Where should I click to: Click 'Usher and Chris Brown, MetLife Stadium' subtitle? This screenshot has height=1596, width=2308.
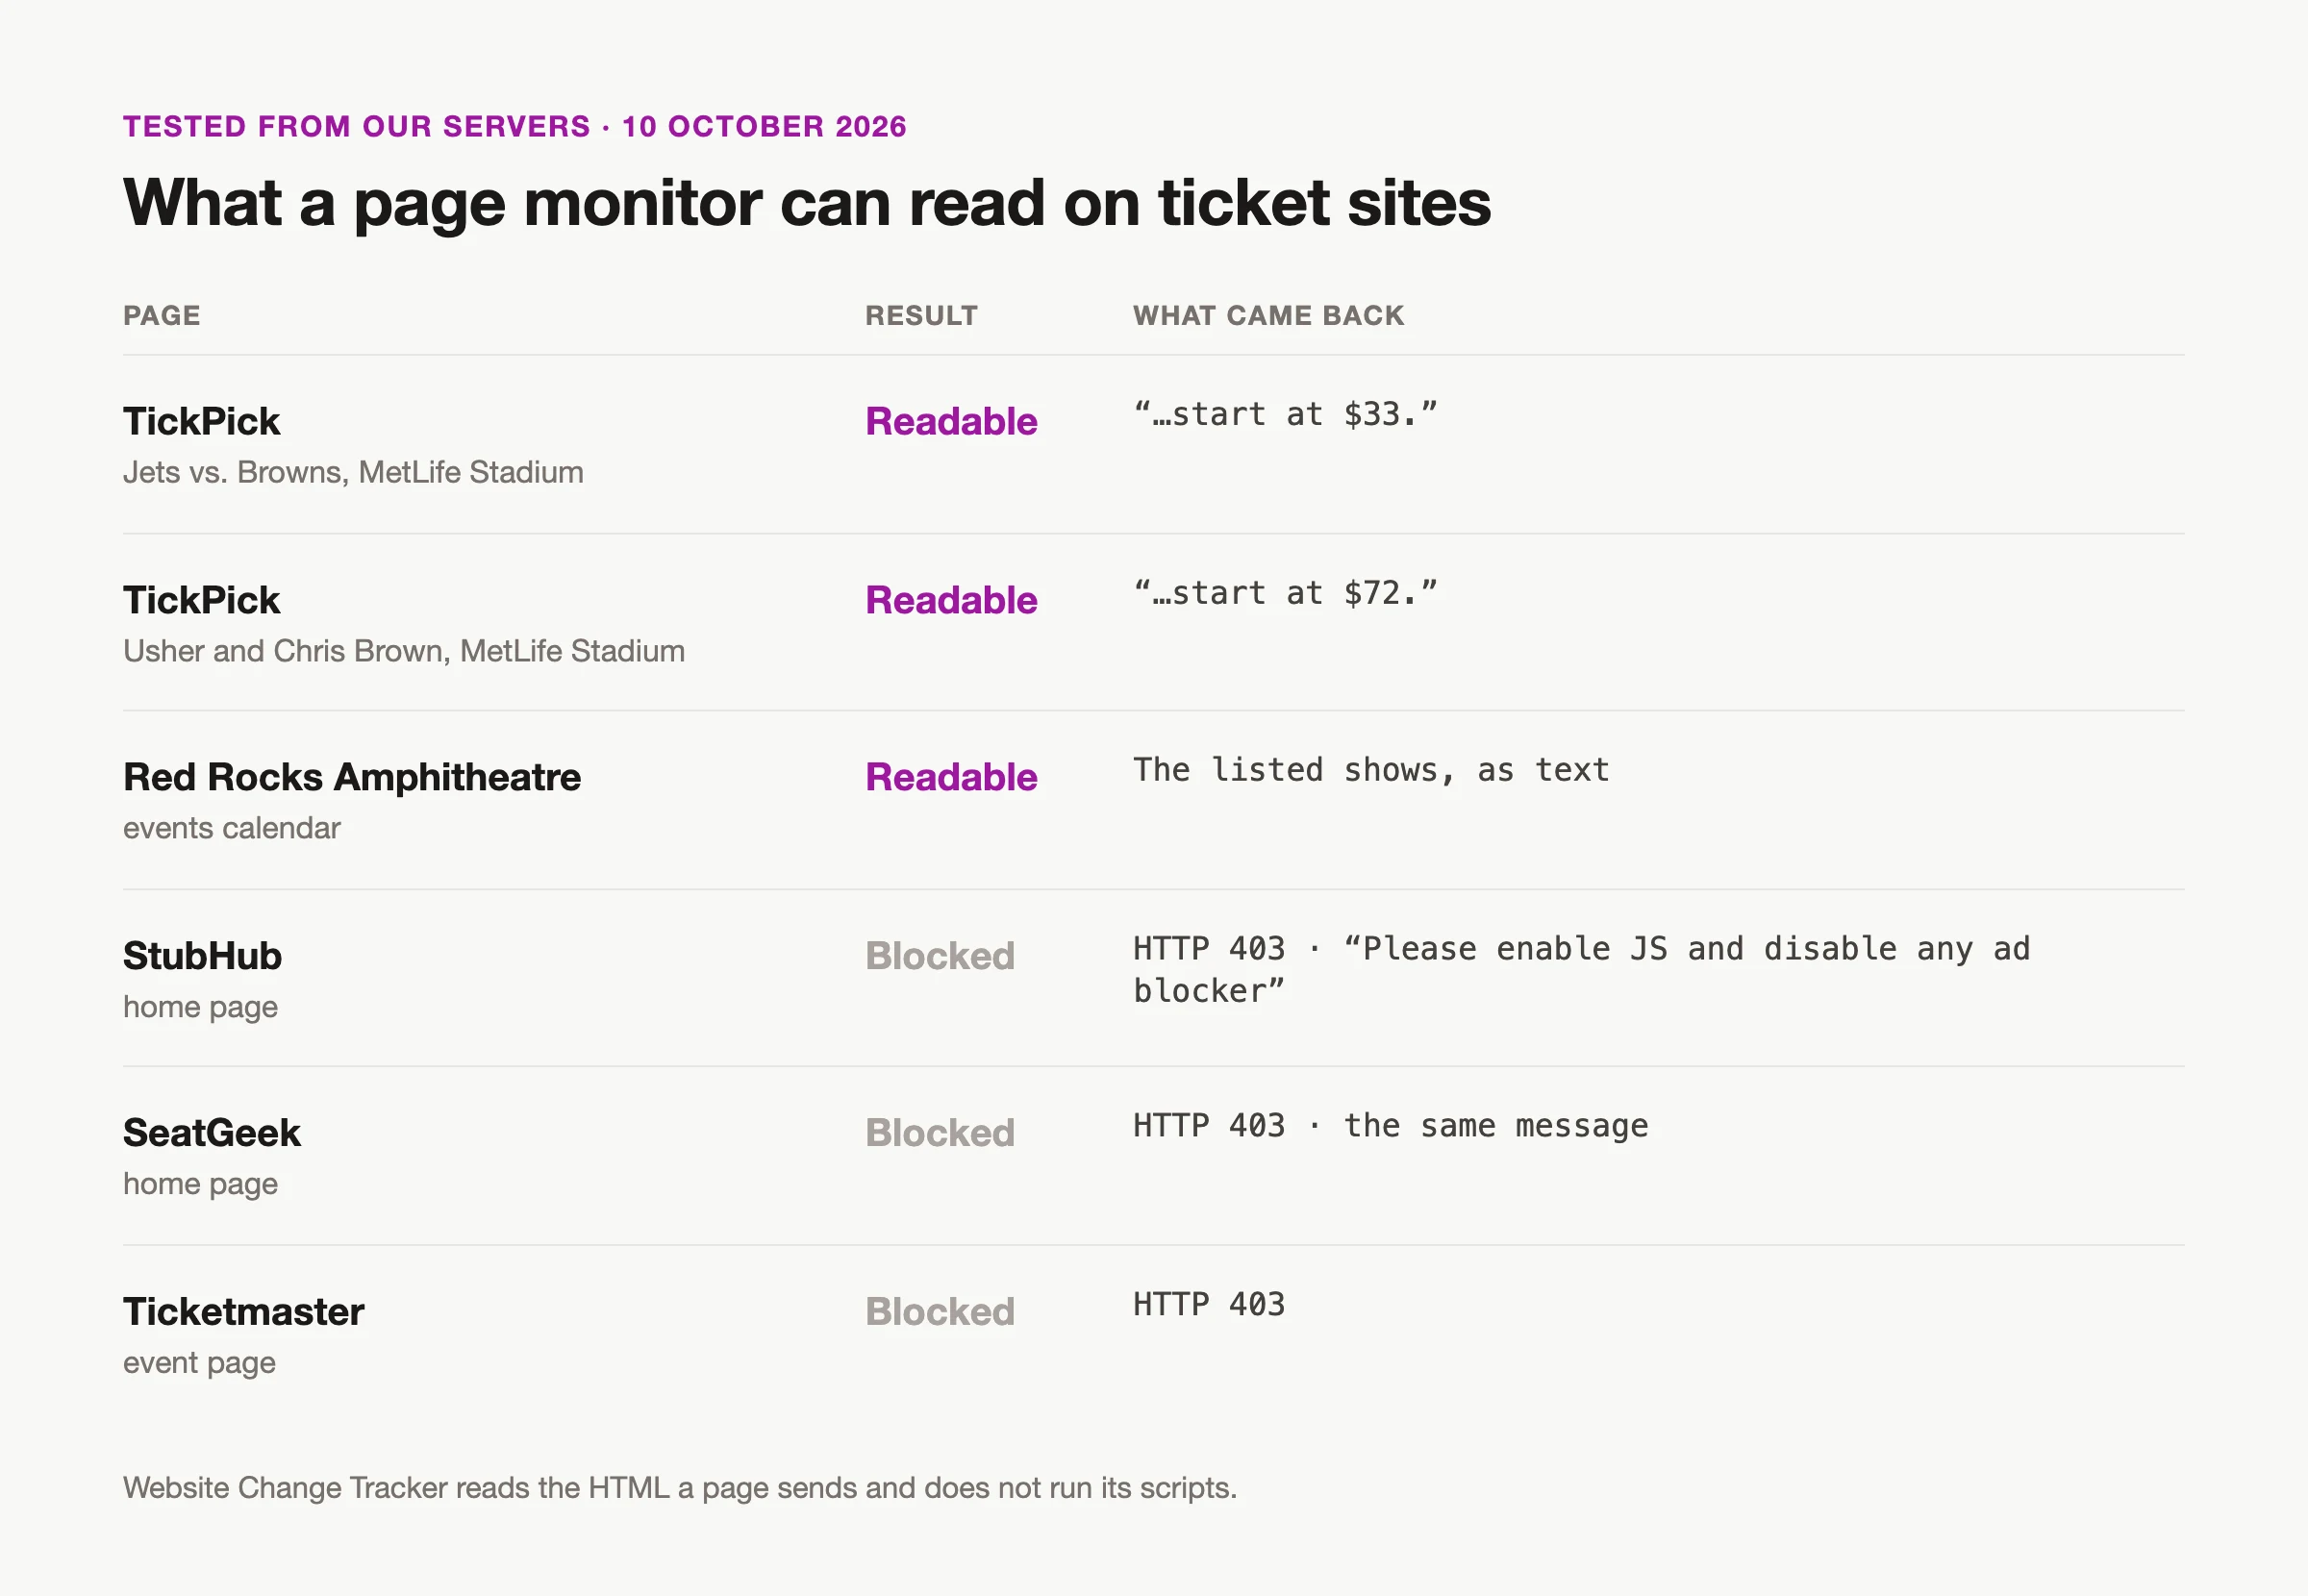404,651
